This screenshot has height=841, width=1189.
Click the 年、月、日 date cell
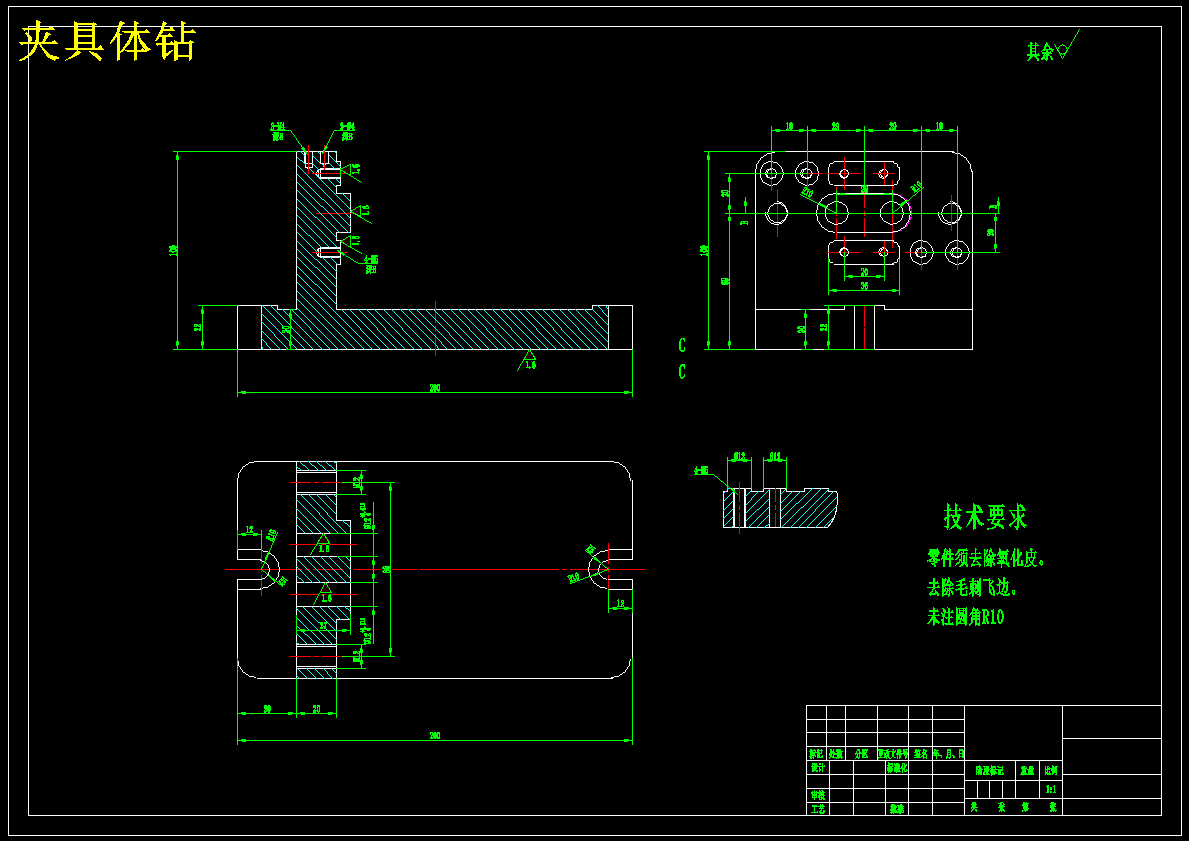click(x=949, y=755)
